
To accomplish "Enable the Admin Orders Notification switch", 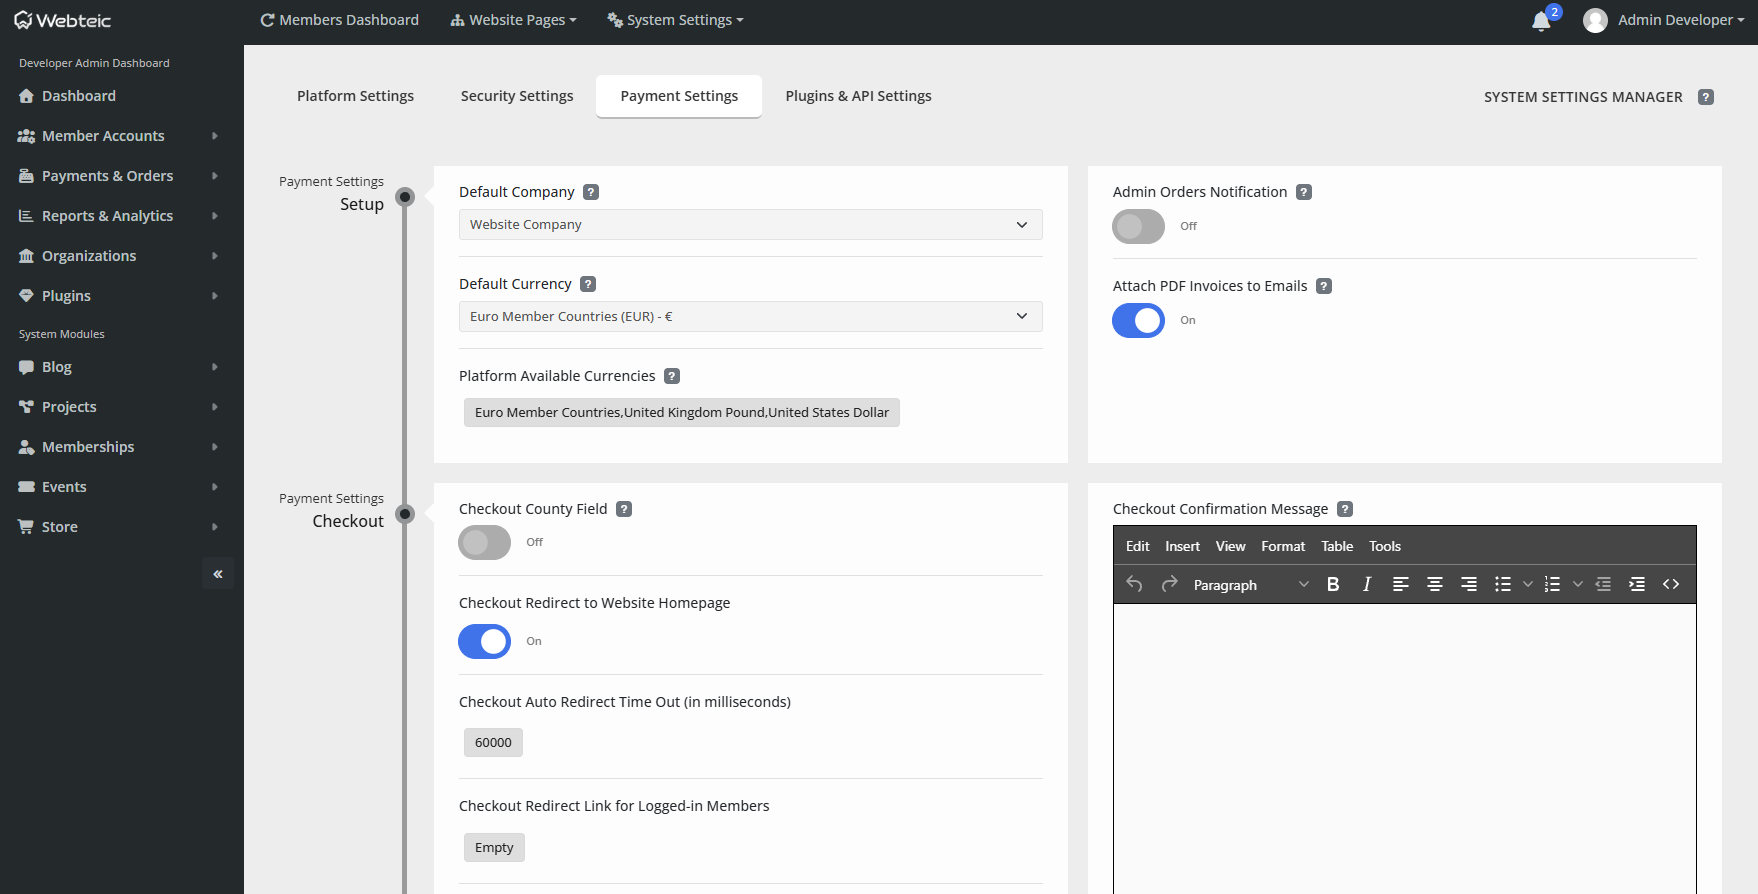I will (x=1138, y=227).
